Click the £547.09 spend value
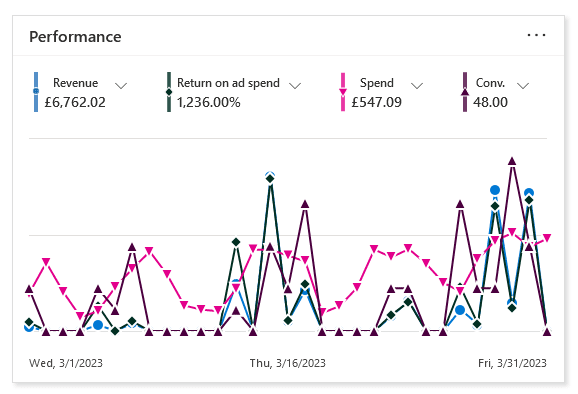This screenshot has width=578, height=394. [x=376, y=102]
